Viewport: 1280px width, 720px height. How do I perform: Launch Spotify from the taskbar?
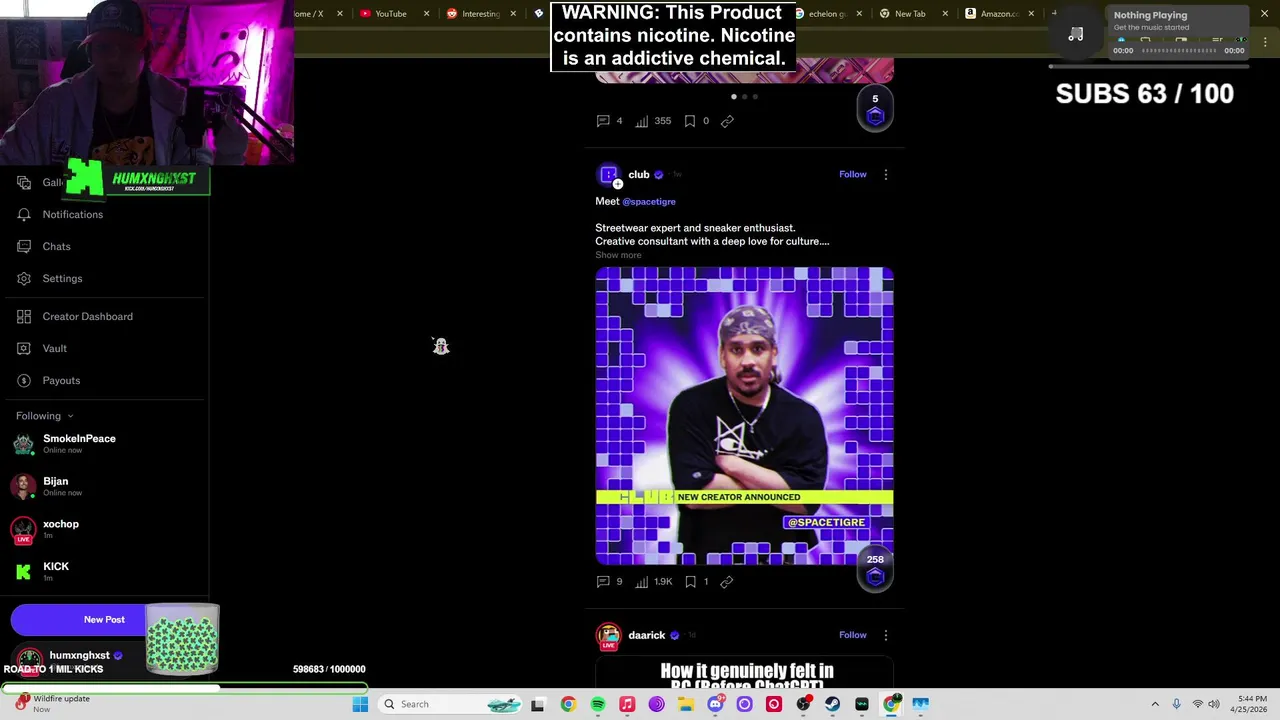pos(598,704)
